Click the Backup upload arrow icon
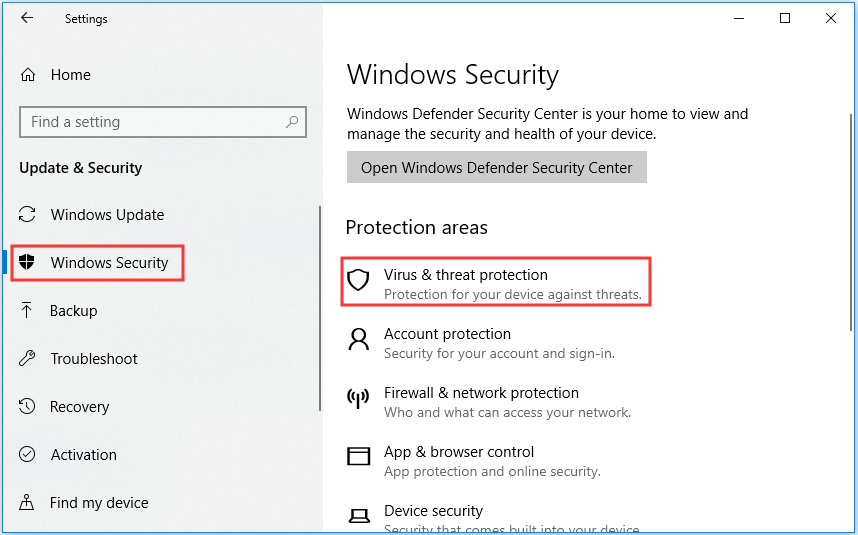 pyautogui.click(x=28, y=311)
